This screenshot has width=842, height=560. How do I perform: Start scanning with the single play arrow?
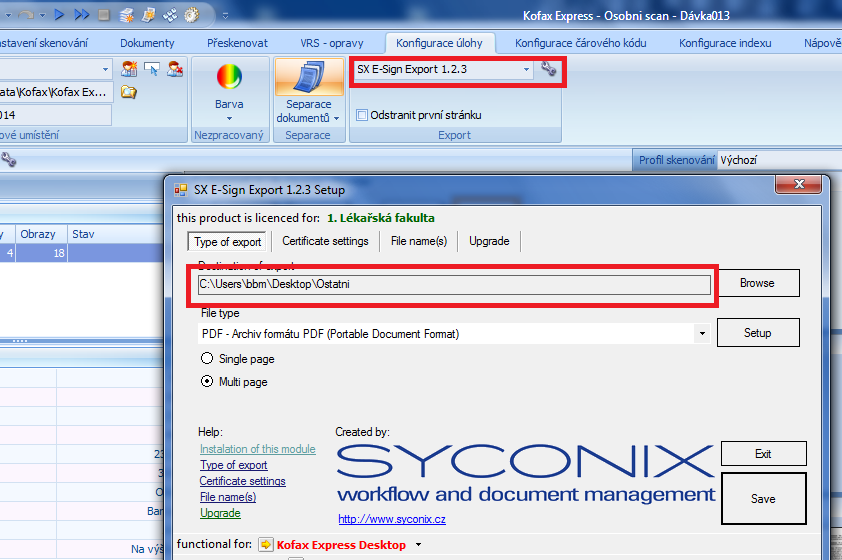tap(59, 14)
